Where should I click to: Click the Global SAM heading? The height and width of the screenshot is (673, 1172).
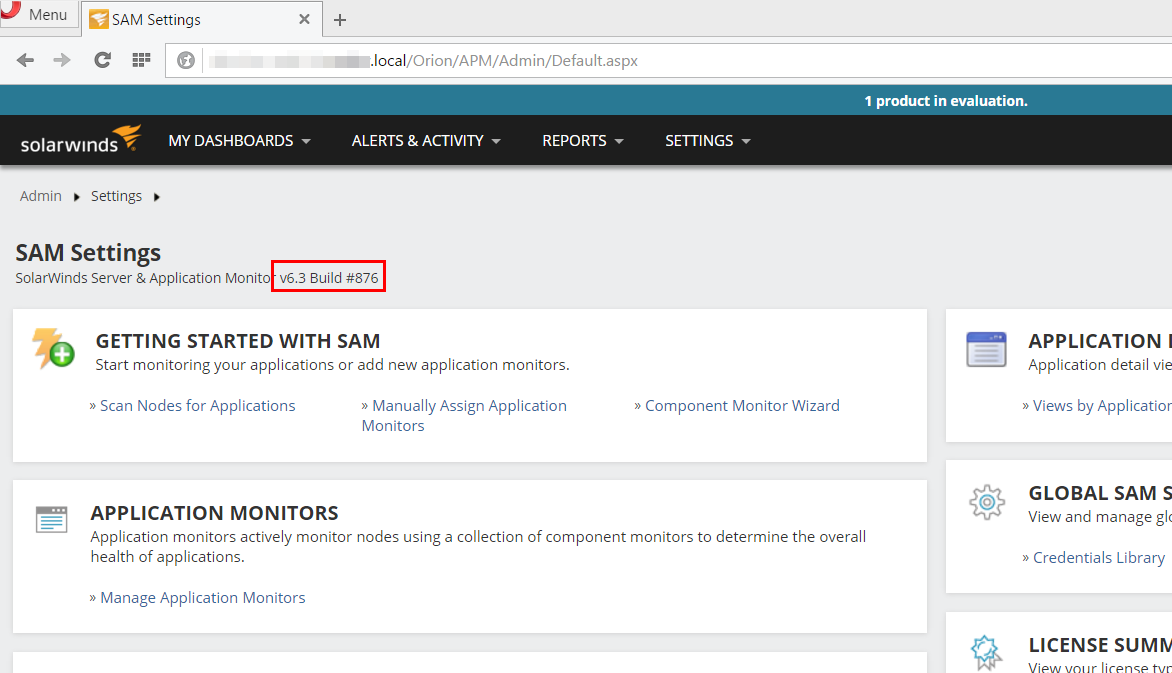1099,493
